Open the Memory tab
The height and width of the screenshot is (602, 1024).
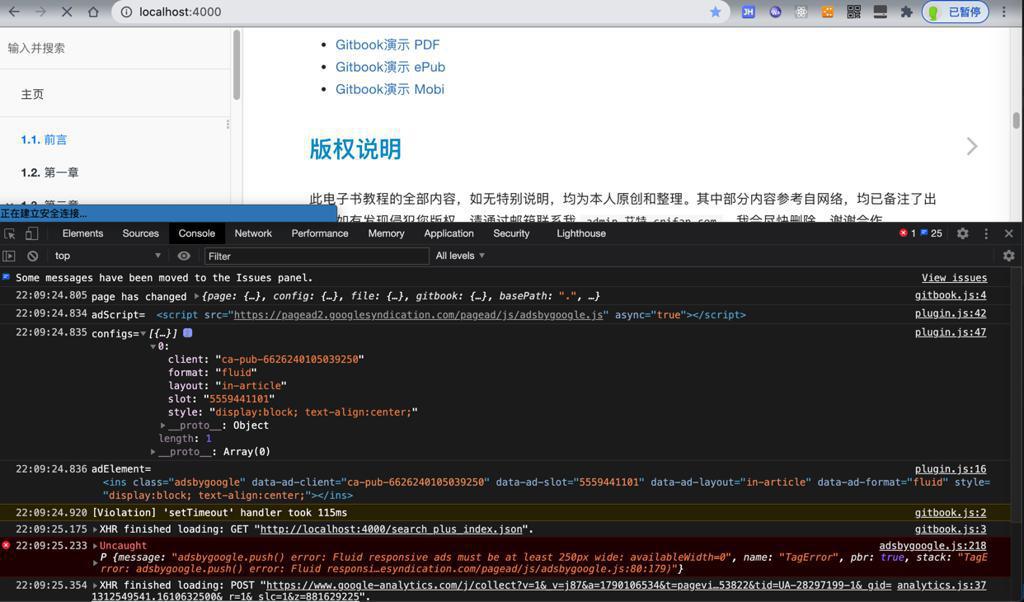(x=386, y=233)
